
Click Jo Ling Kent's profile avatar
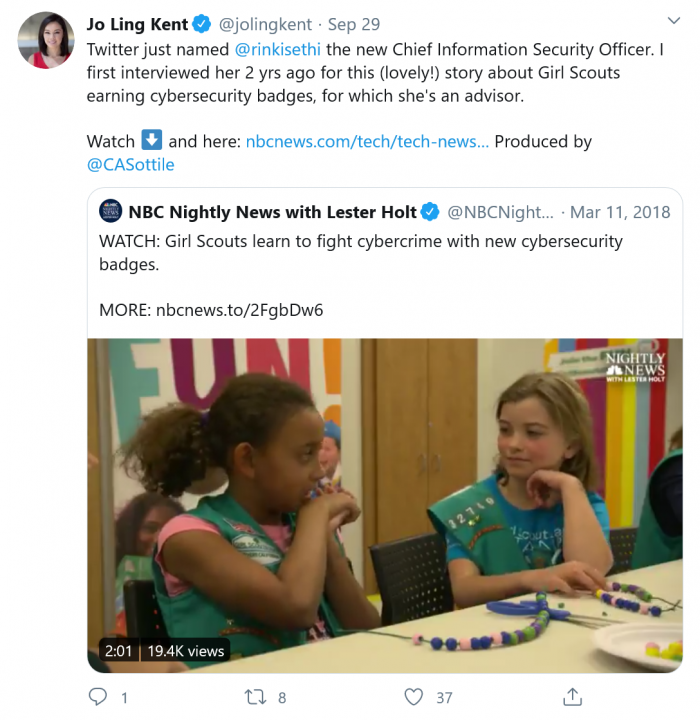pyautogui.click(x=45, y=40)
